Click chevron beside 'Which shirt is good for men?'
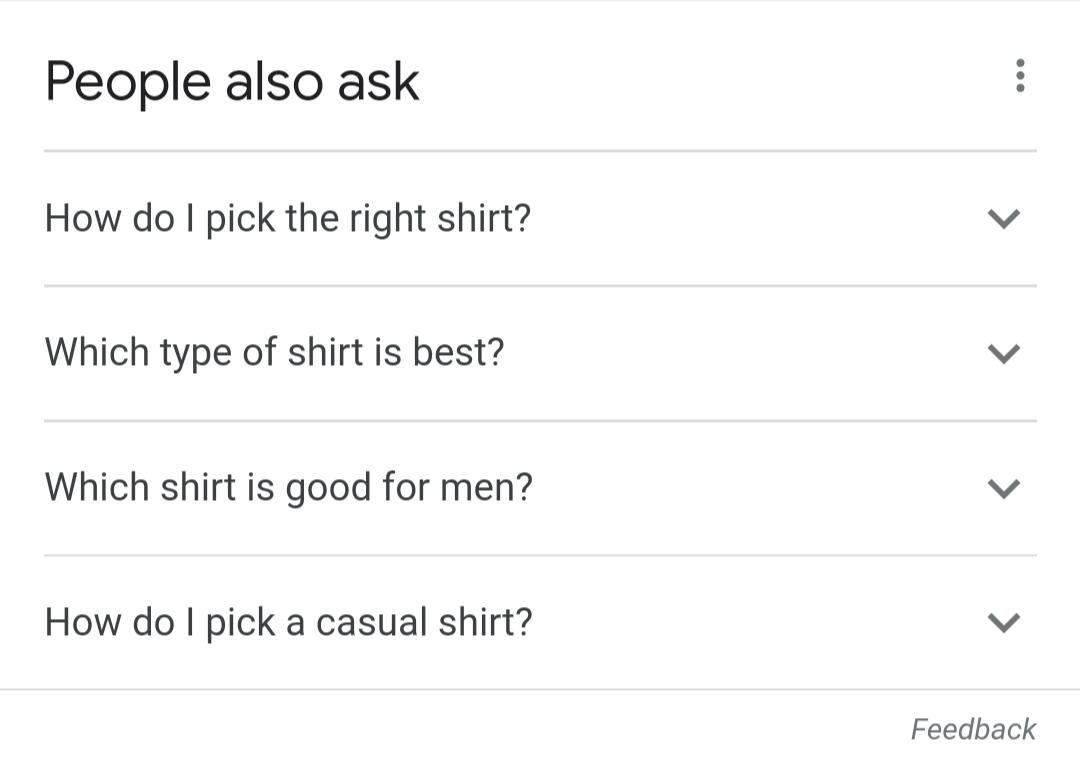The image size is (1080, 767). pyautogui.click(x=1003, y=488)
